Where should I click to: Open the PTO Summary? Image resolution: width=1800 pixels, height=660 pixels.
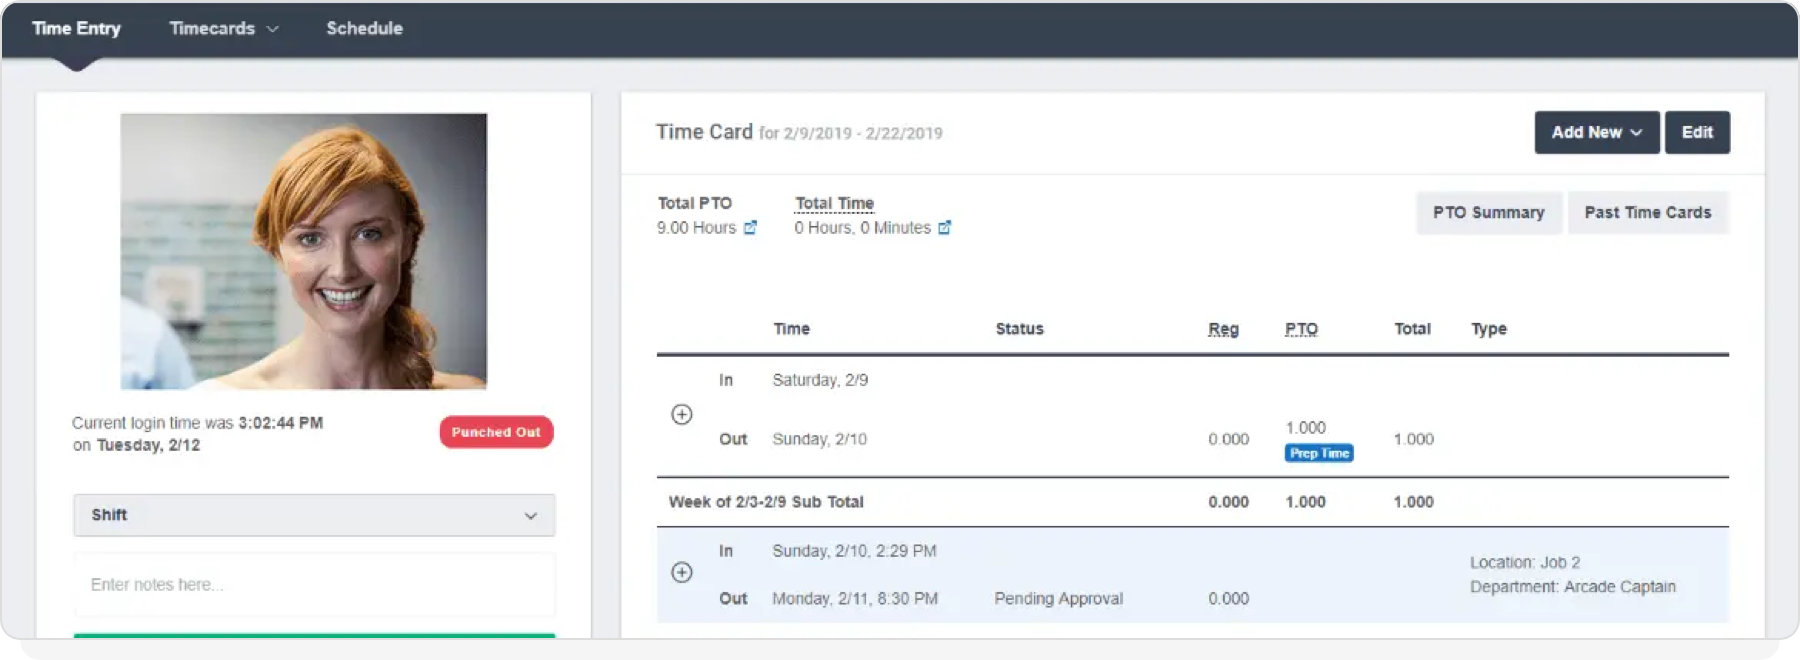[x=1488, y=212]
